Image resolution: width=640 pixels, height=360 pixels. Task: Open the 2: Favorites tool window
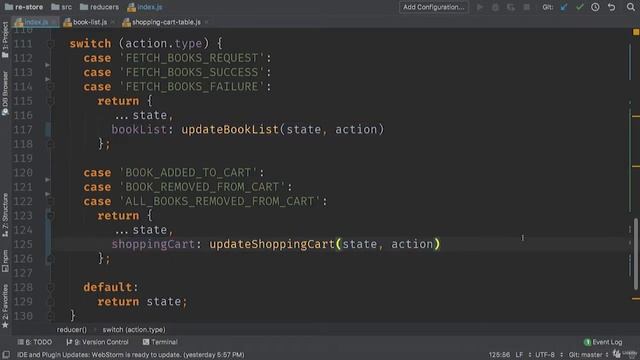coord(5,306)
